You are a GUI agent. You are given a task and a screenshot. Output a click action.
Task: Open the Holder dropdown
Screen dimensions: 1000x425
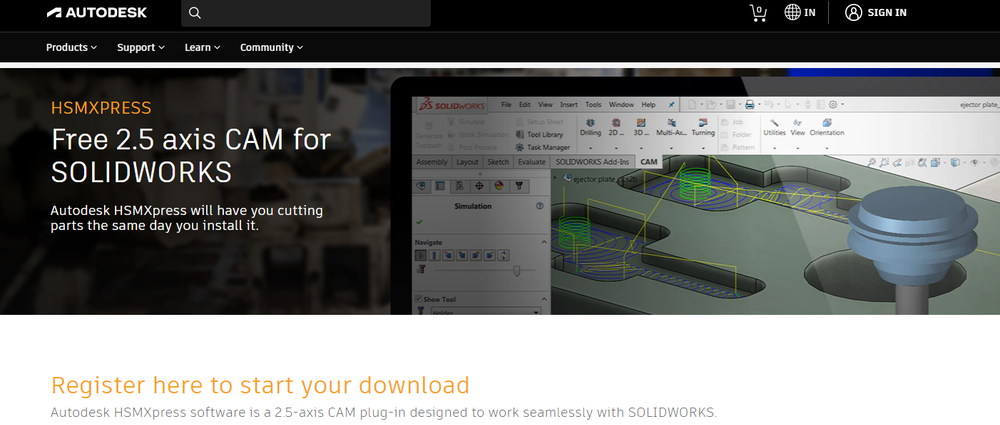(486, 311)
